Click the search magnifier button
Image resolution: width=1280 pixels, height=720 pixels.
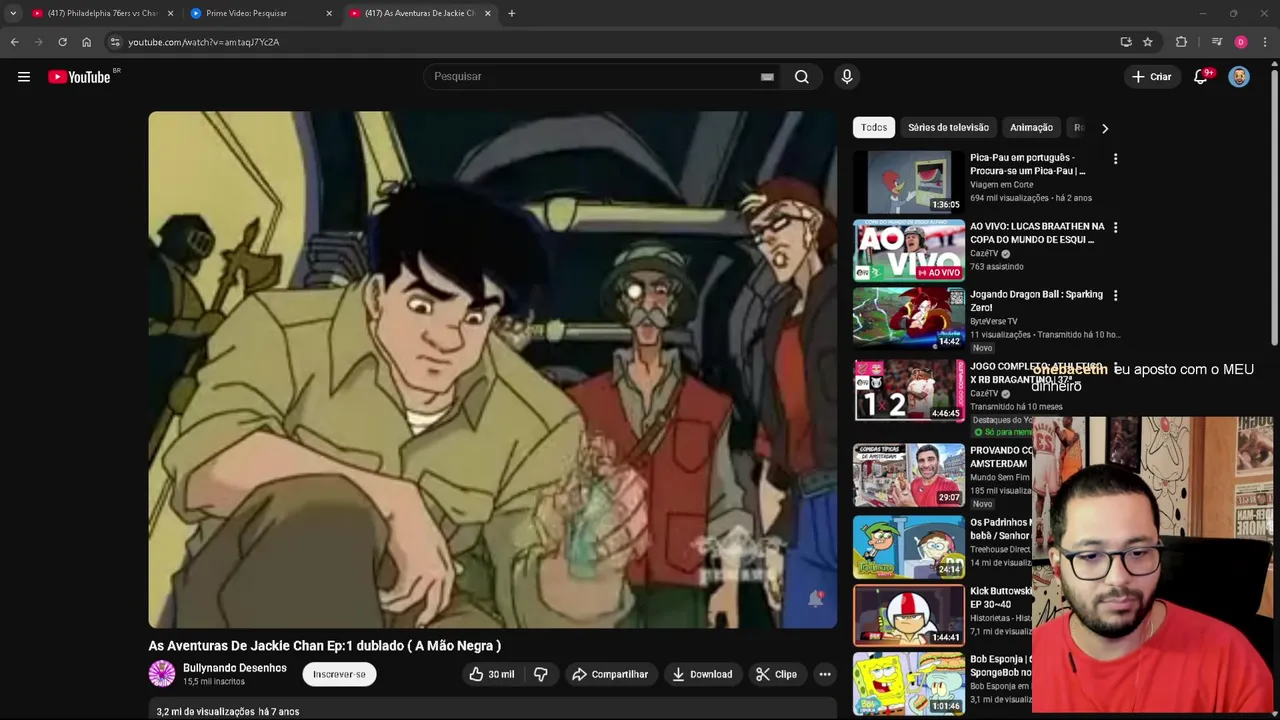802,77
